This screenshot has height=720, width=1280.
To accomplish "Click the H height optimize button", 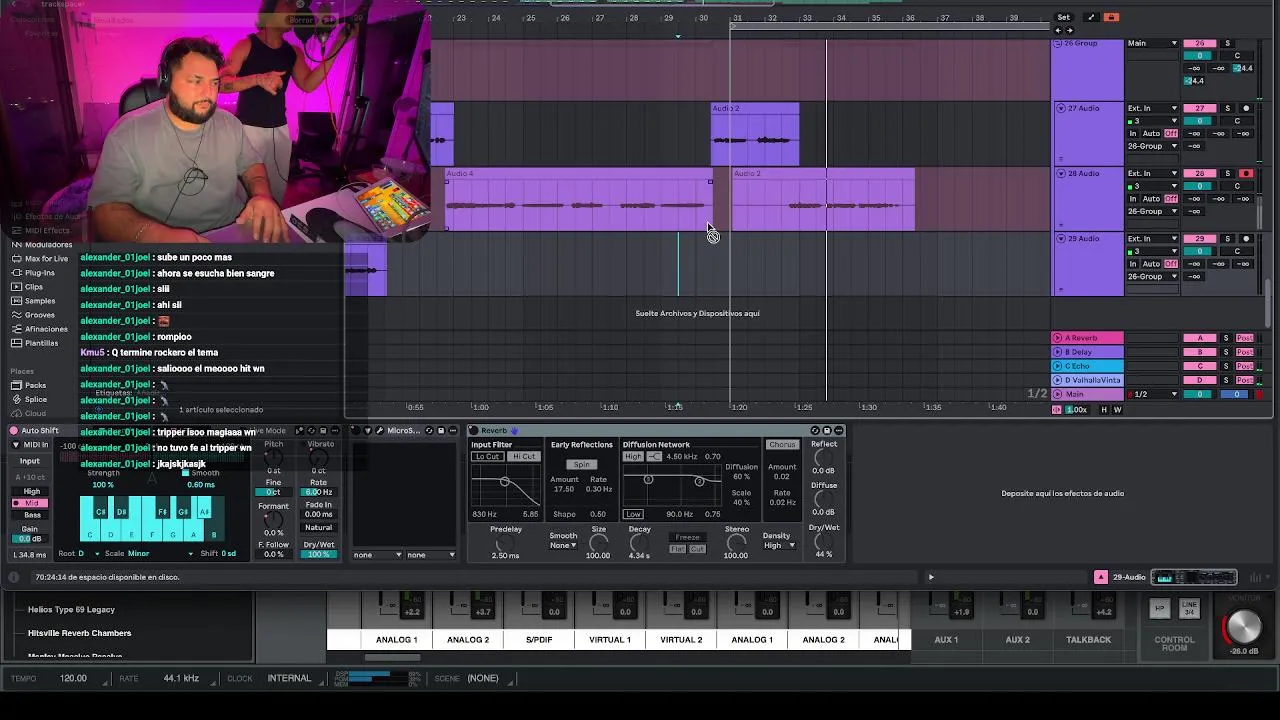I will pyautogui.click(x=1105, y=409).
